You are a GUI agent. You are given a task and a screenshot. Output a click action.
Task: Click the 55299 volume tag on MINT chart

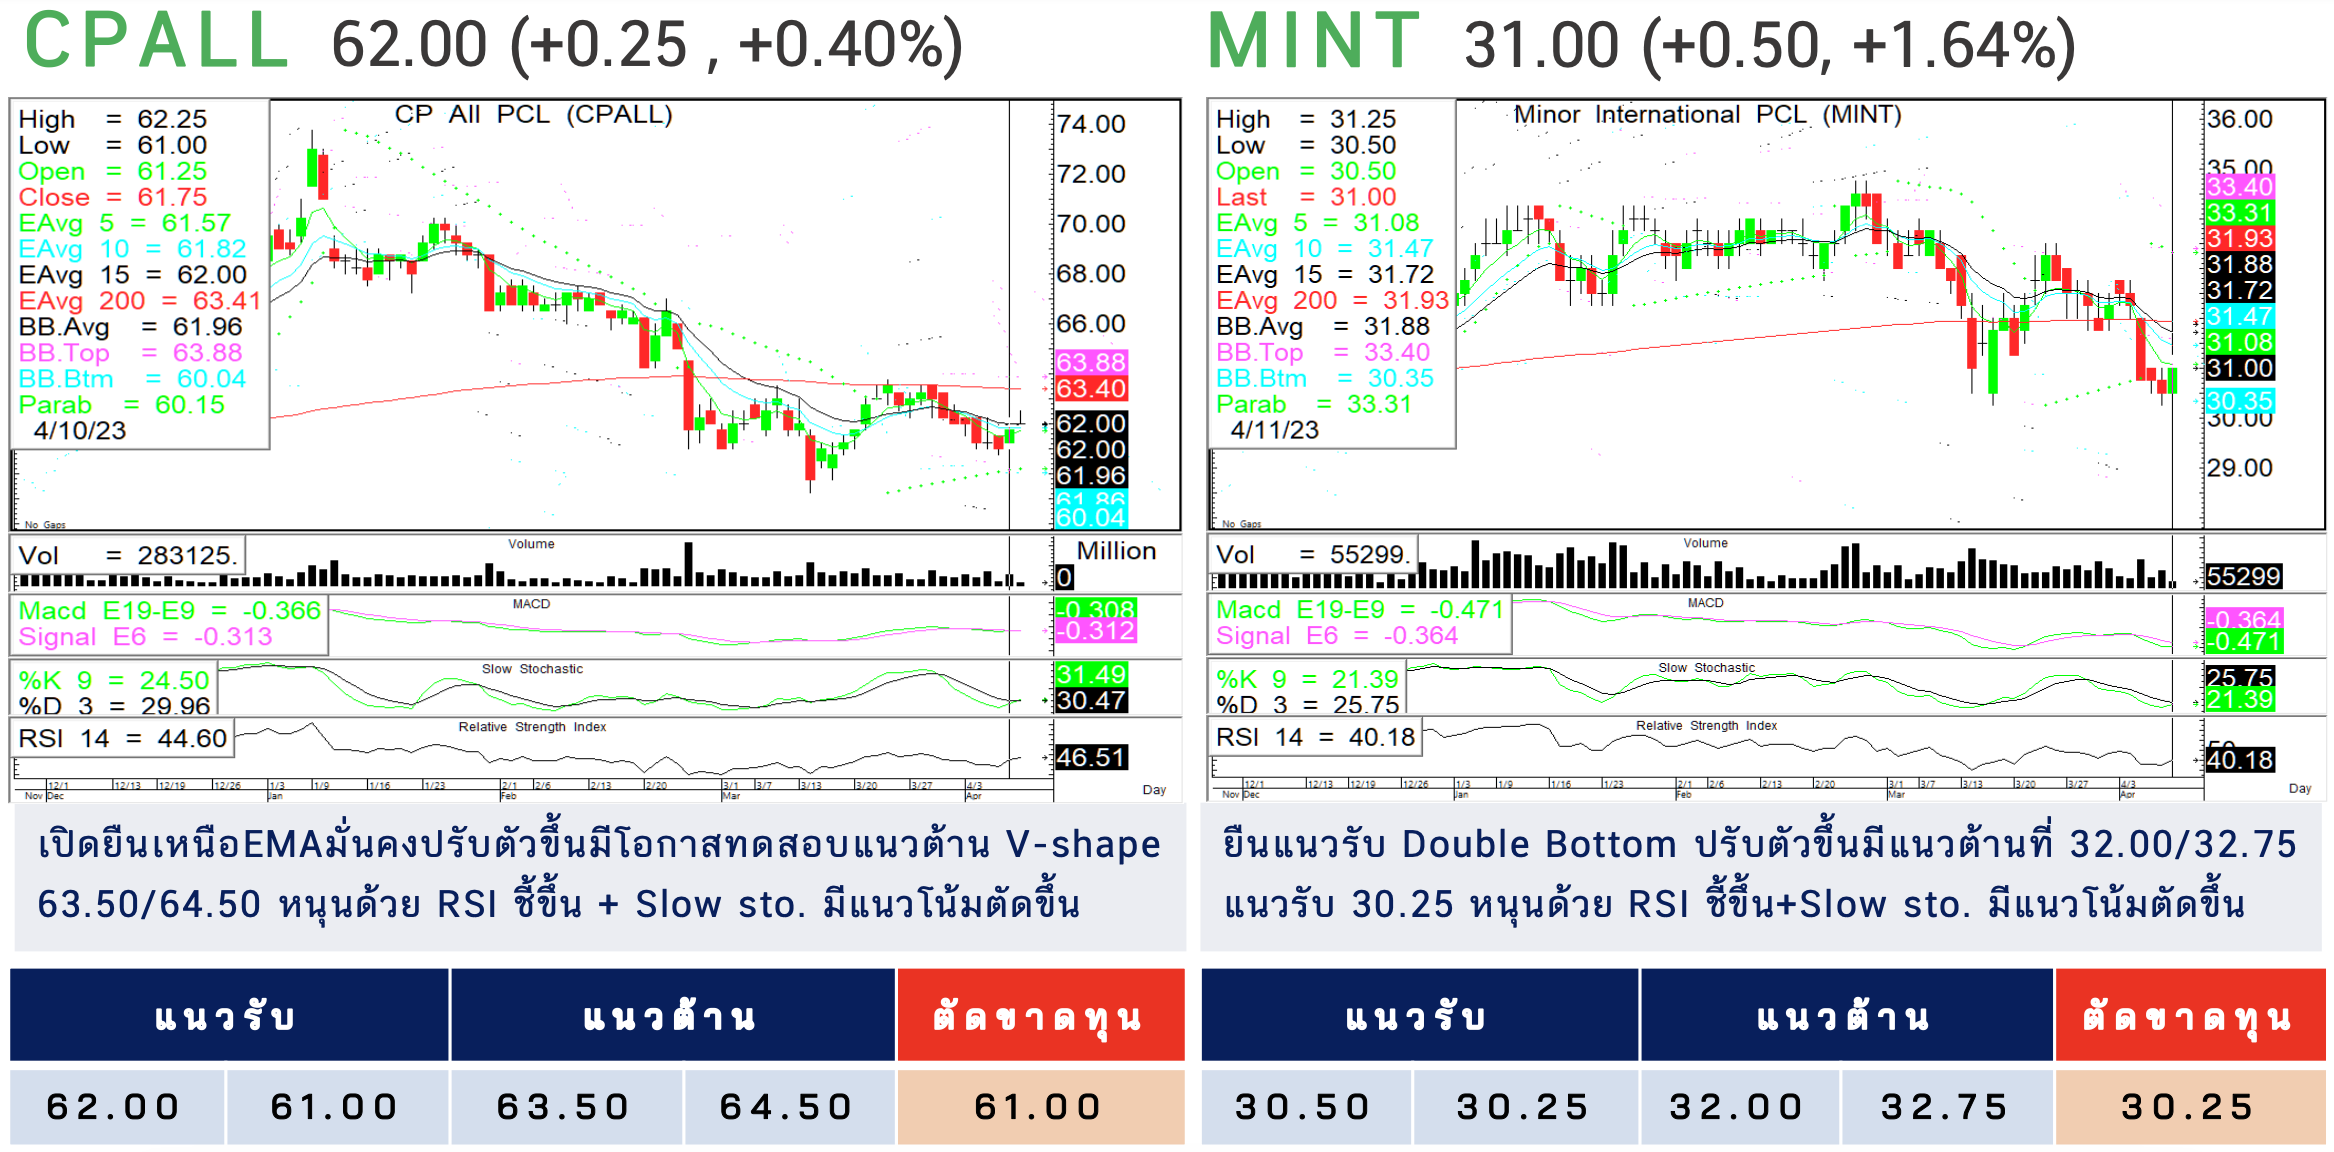click(2244, 577)
